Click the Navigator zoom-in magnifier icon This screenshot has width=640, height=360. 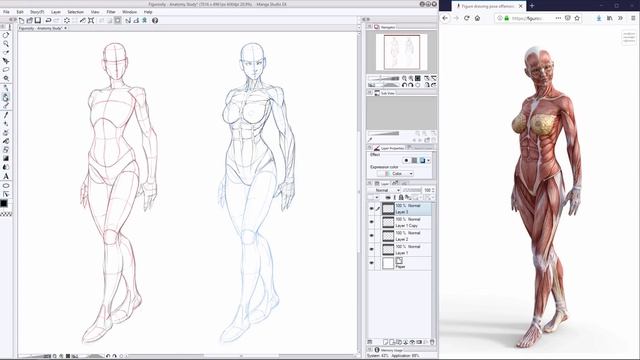point(411,78)
